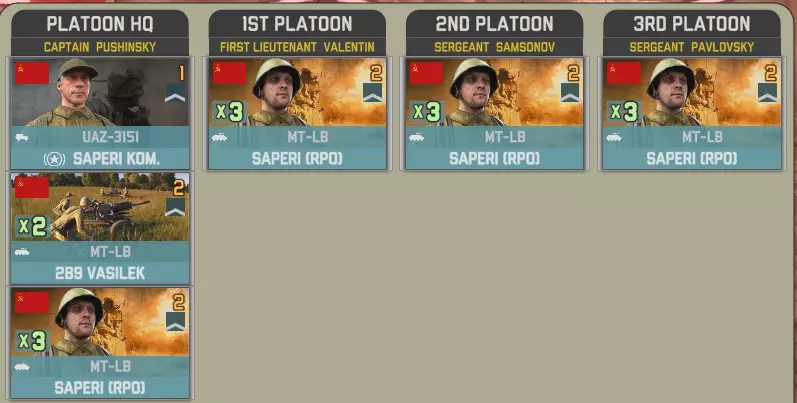797x403 pixels.
Task: Click the Soviet flag on 3rd Platoon card
Action: [x=624, y=73]
